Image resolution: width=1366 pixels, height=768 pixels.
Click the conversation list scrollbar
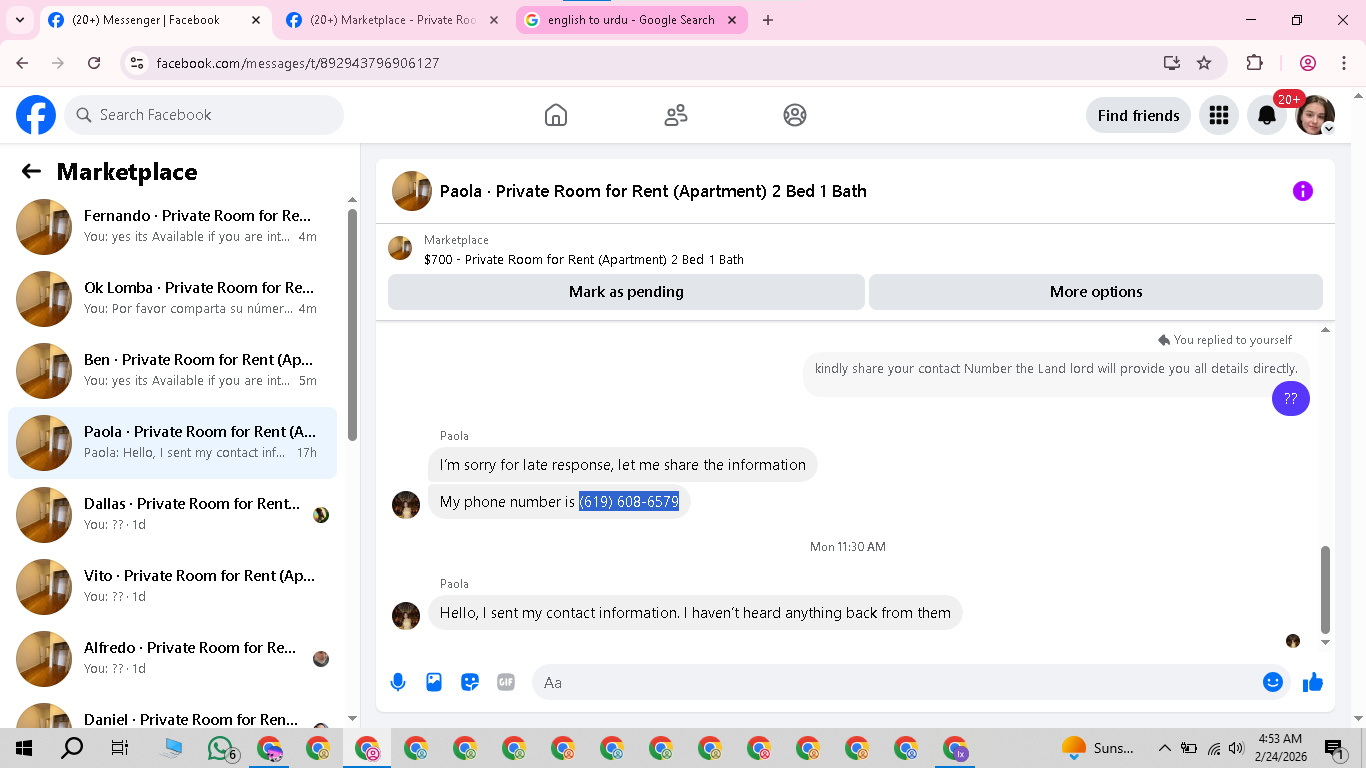pos(352,325)
